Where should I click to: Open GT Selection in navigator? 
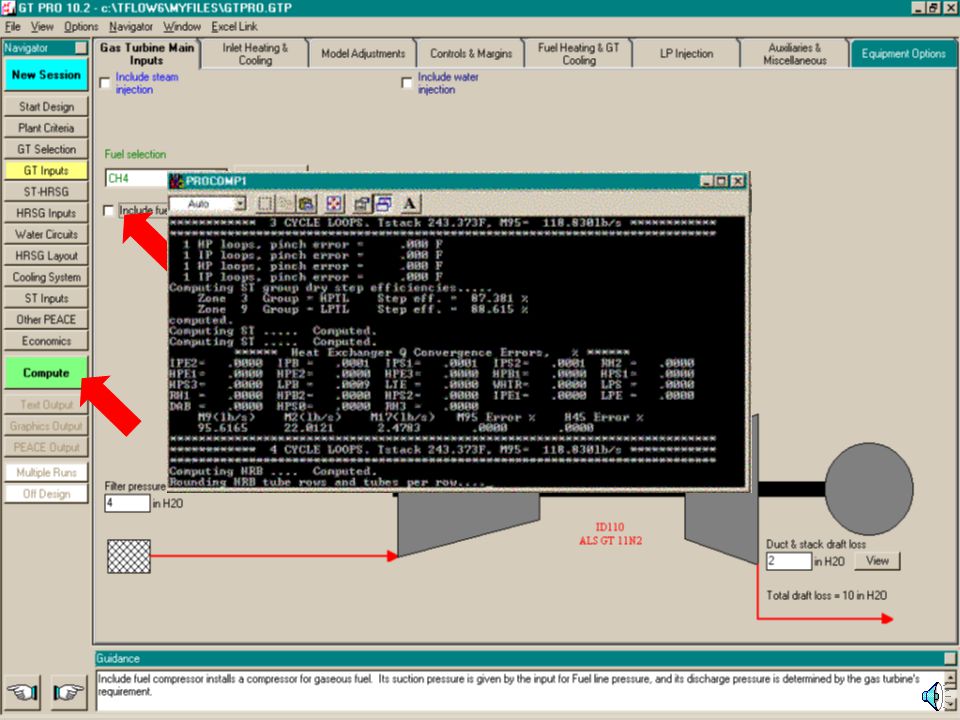46,149
